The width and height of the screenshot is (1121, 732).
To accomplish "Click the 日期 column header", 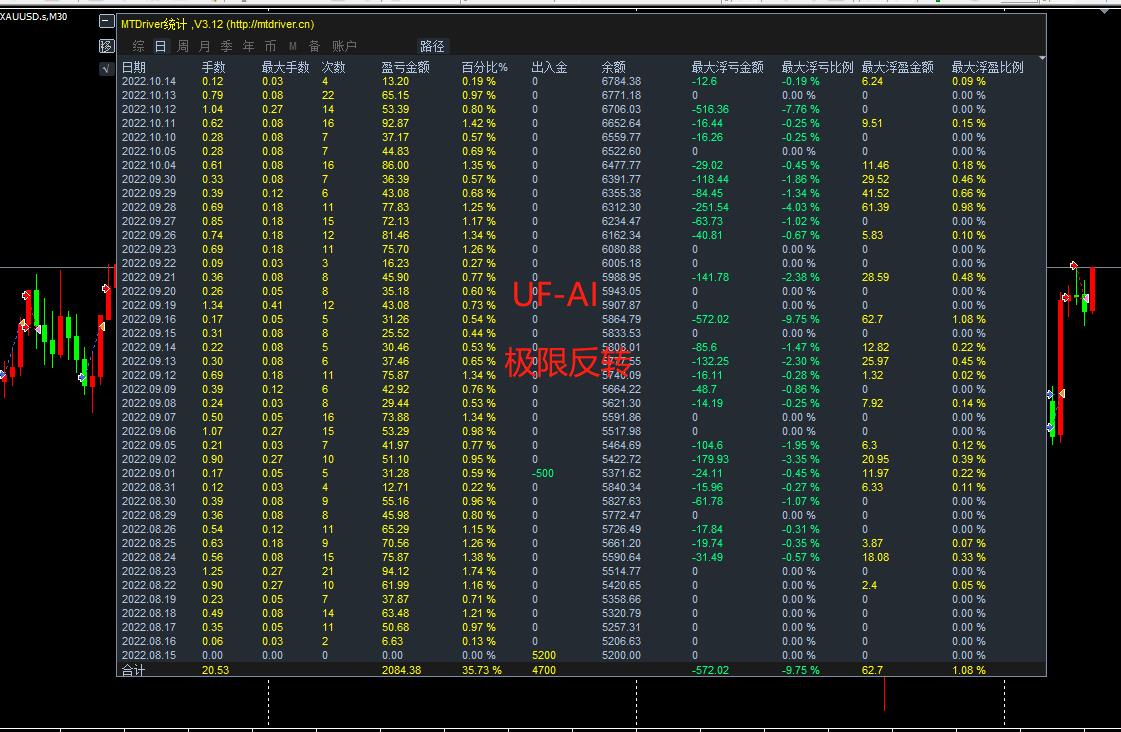I will (134, 67).
